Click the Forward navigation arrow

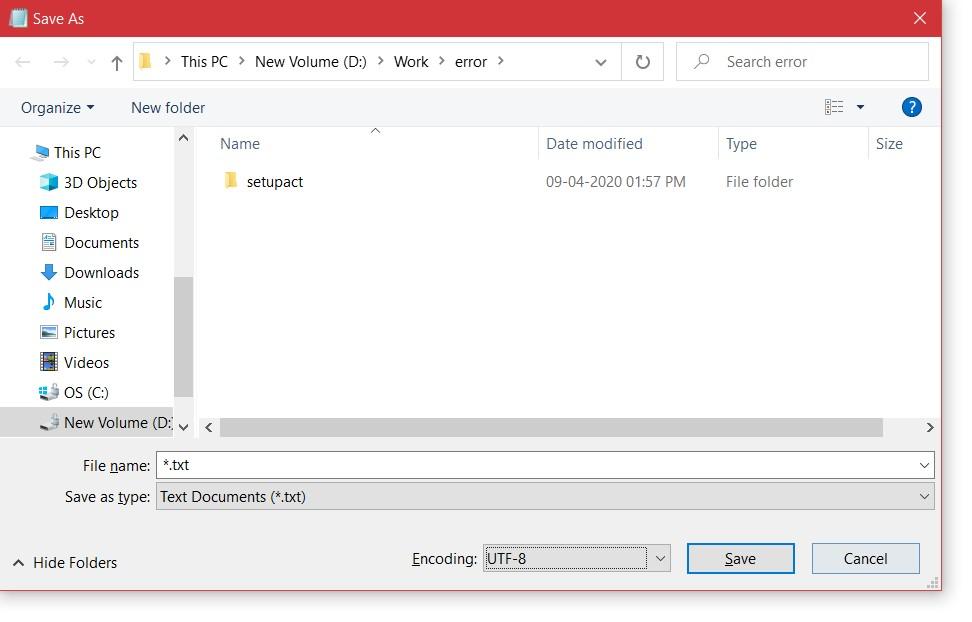click(x=61, y=62)
